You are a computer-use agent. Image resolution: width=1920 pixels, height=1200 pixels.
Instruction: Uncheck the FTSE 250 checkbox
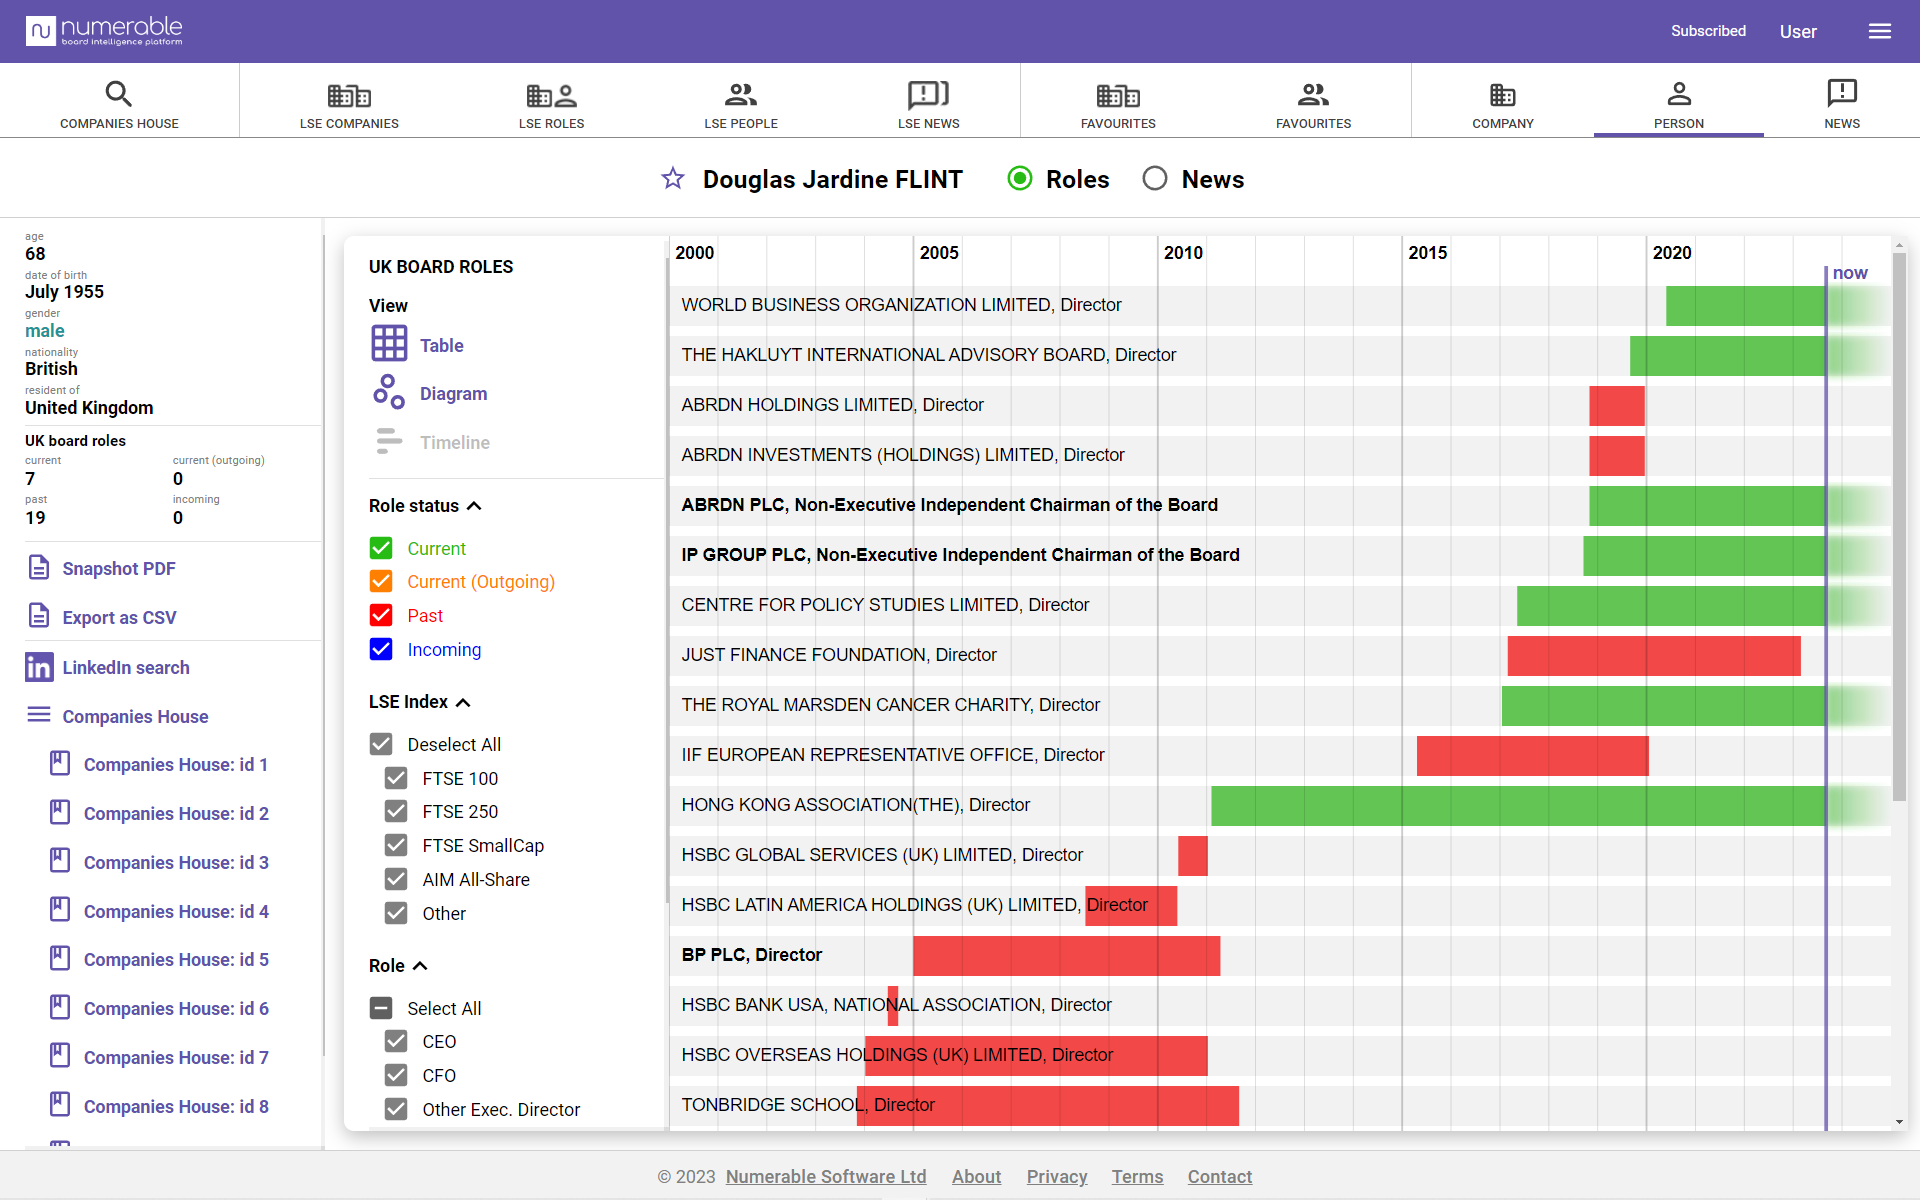tap(396, 811)
